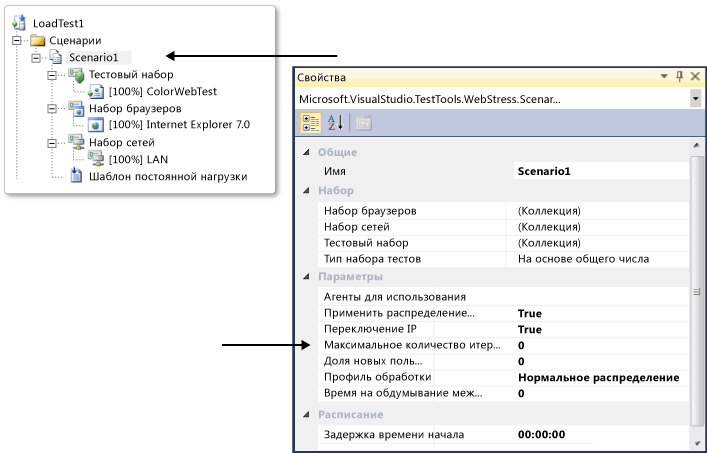Collapse the Набор браузеров node
Screen dimensions: 707x453
(x=52, y=109)
